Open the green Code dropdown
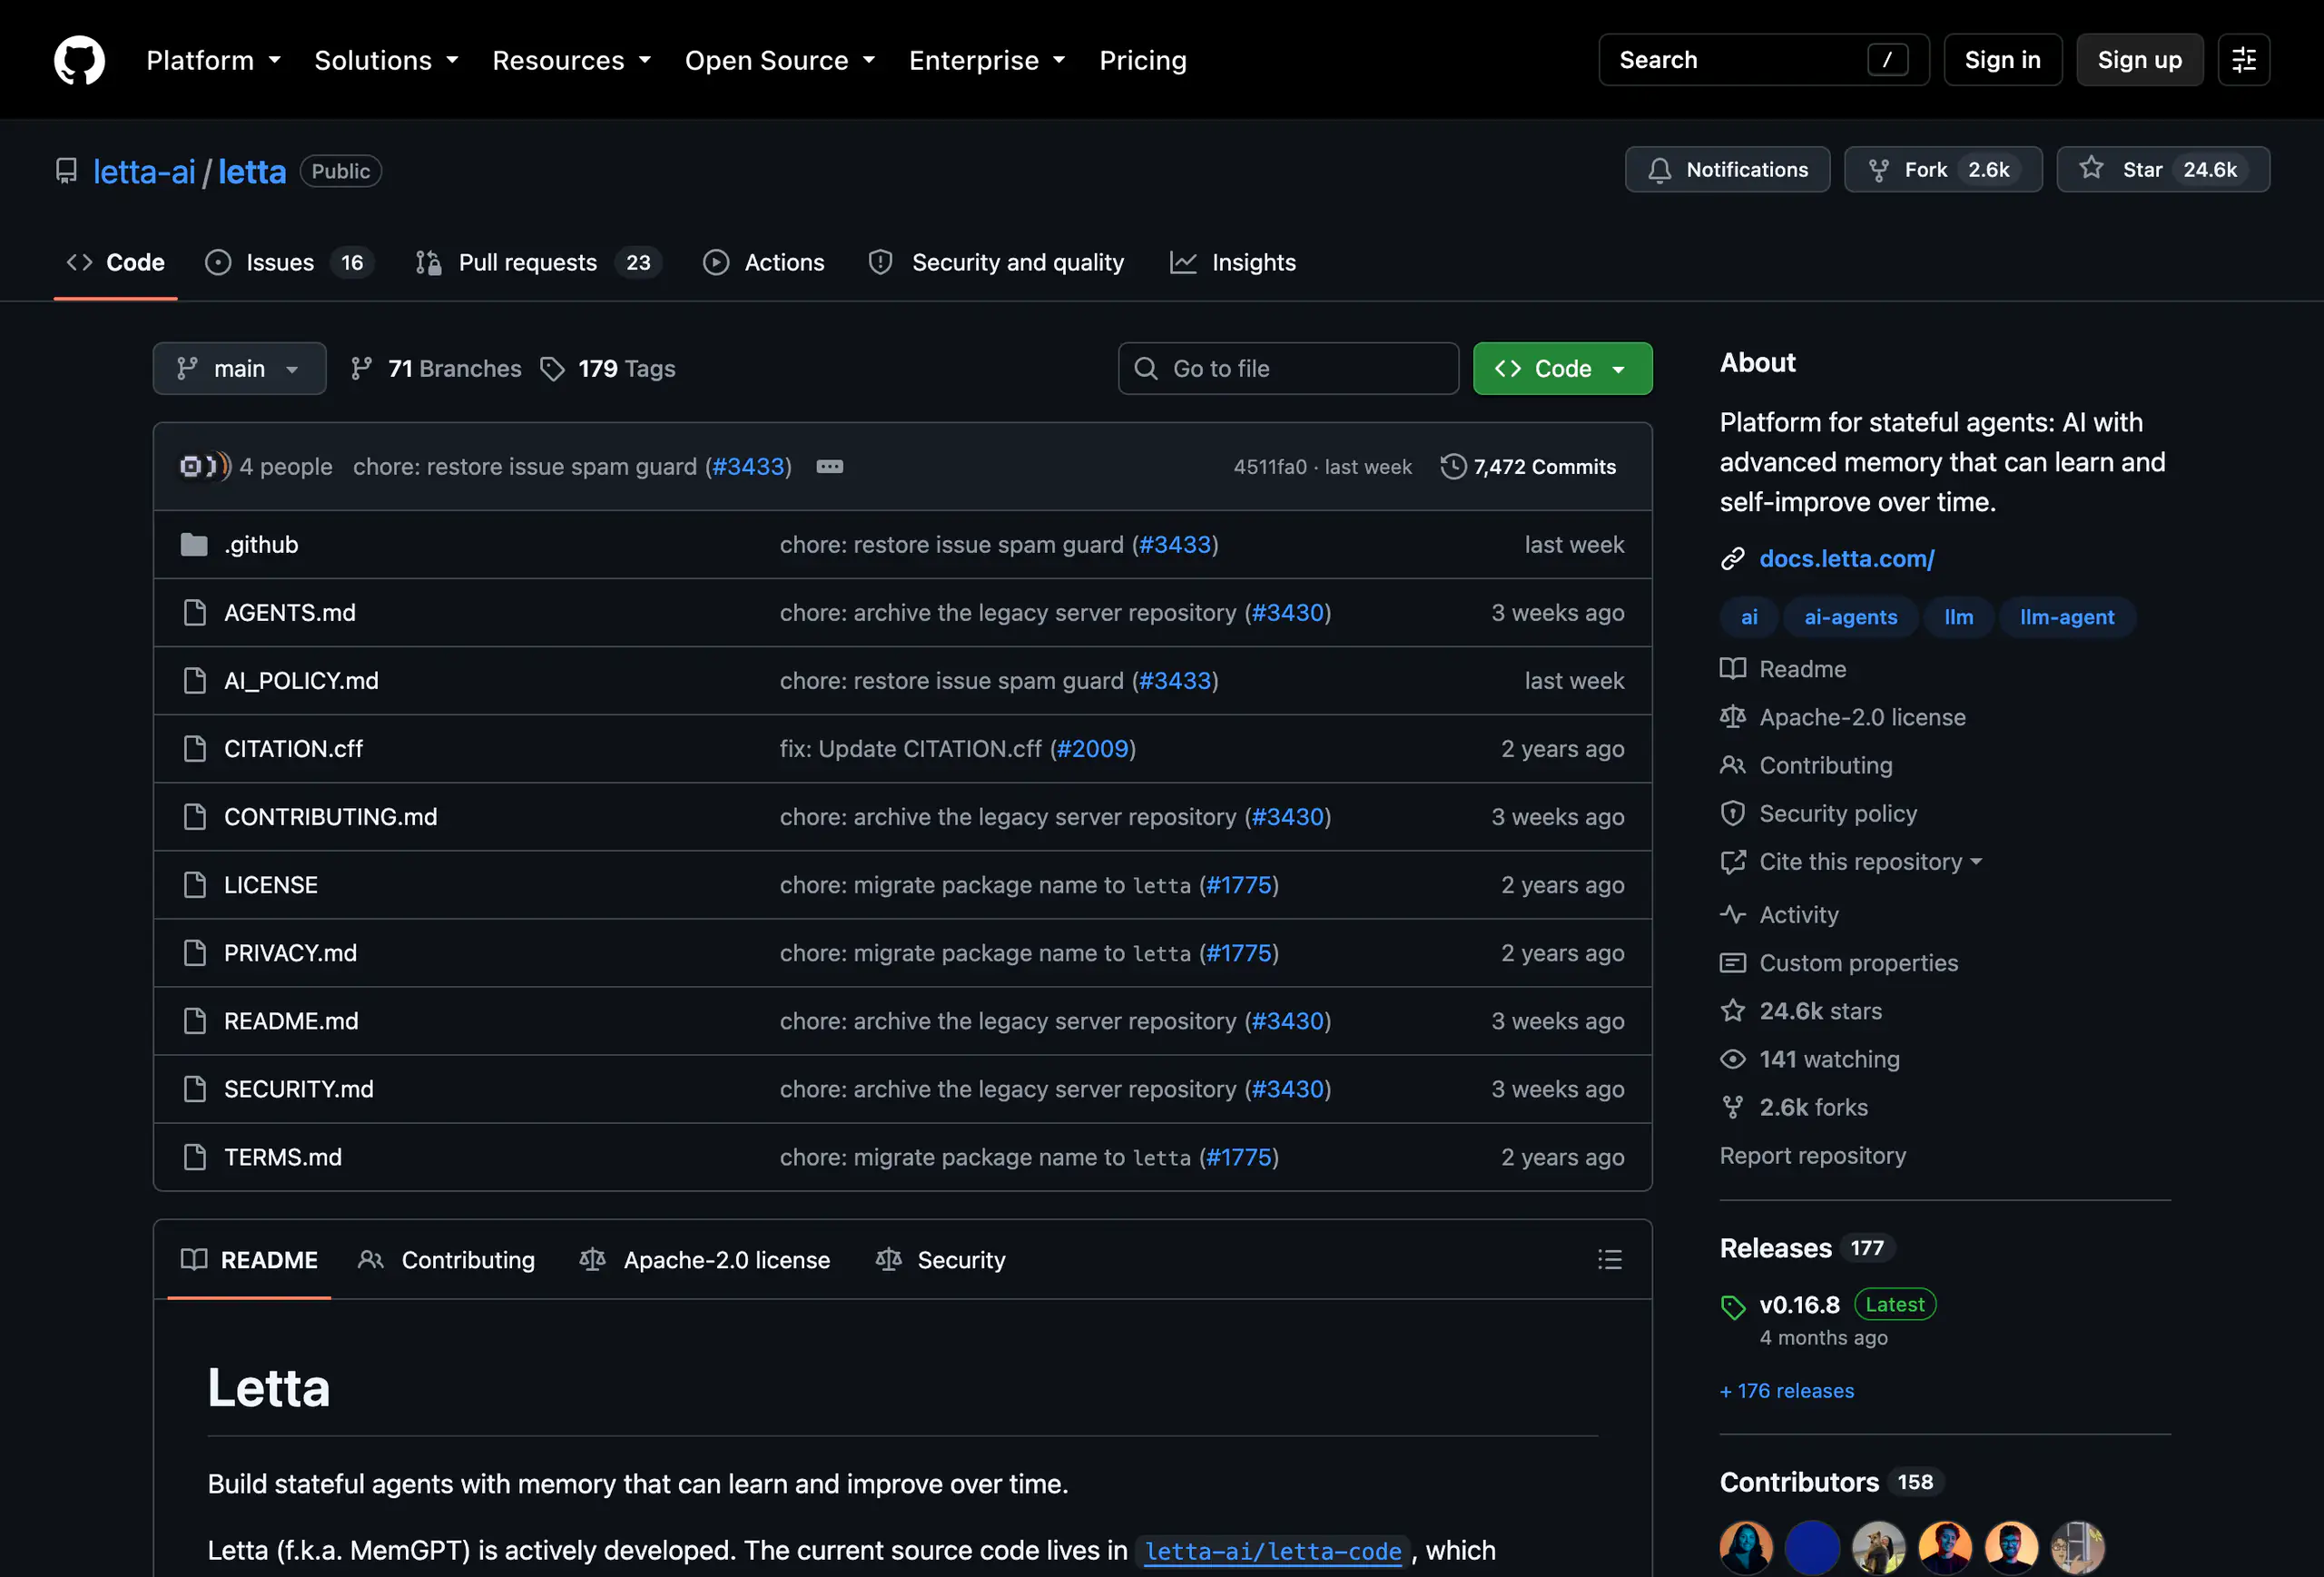2324x1577 pixels. click(x=1562, y=369)
